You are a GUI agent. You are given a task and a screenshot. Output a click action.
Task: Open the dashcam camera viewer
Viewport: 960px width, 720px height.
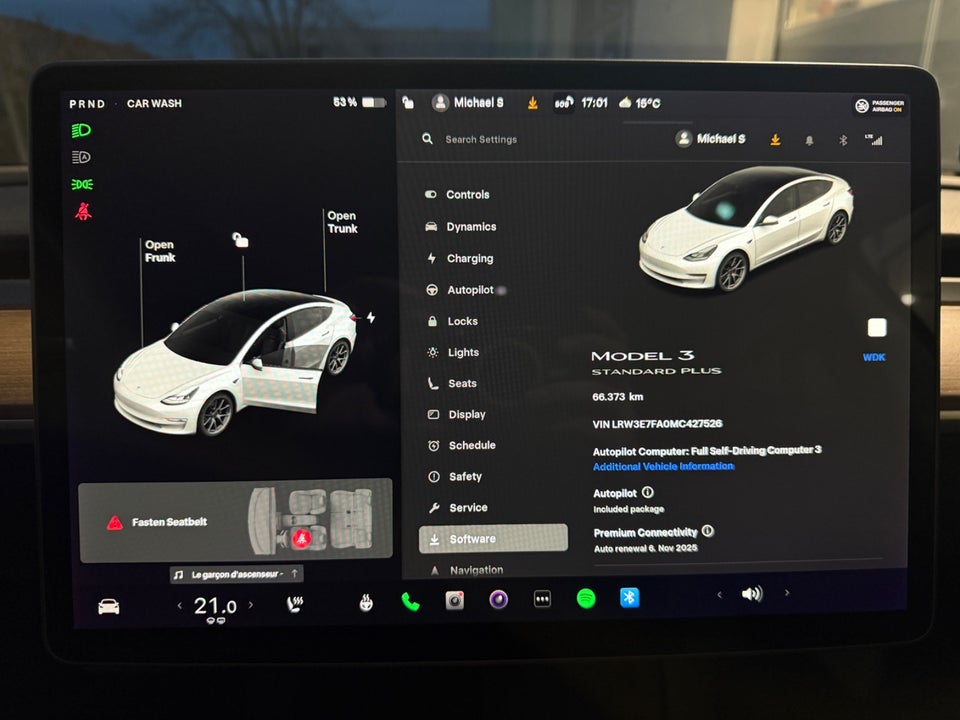(453, 601)
